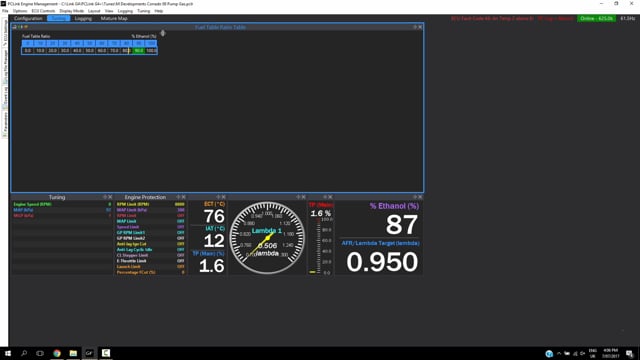This screenshot has height=360, width=640.
Task: Open the Logging menu in the menu bar
Action: [125, 11]
